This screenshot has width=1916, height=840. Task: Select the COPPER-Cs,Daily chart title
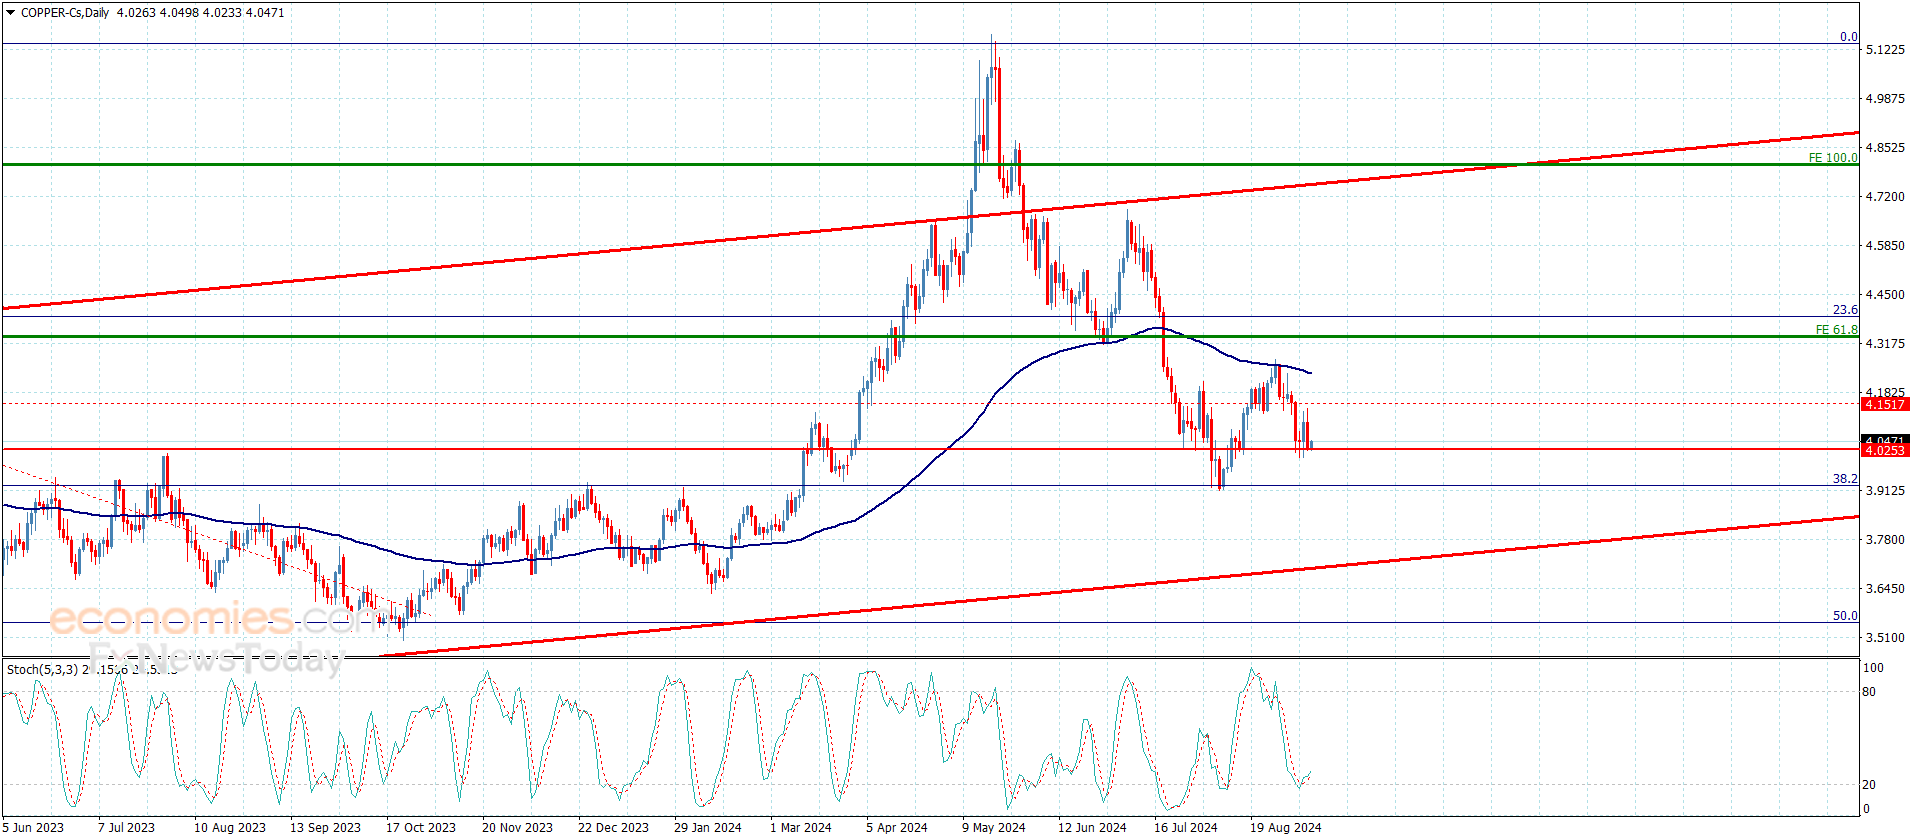(x=65, y=13)
